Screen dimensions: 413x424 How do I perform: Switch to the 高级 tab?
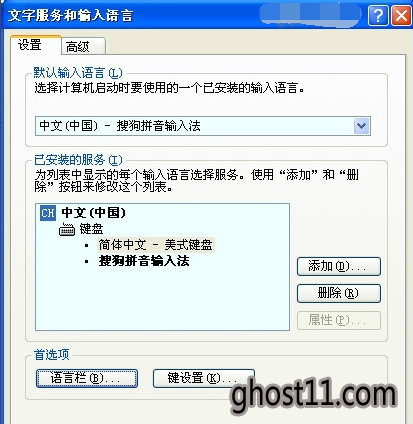[83, 46]
